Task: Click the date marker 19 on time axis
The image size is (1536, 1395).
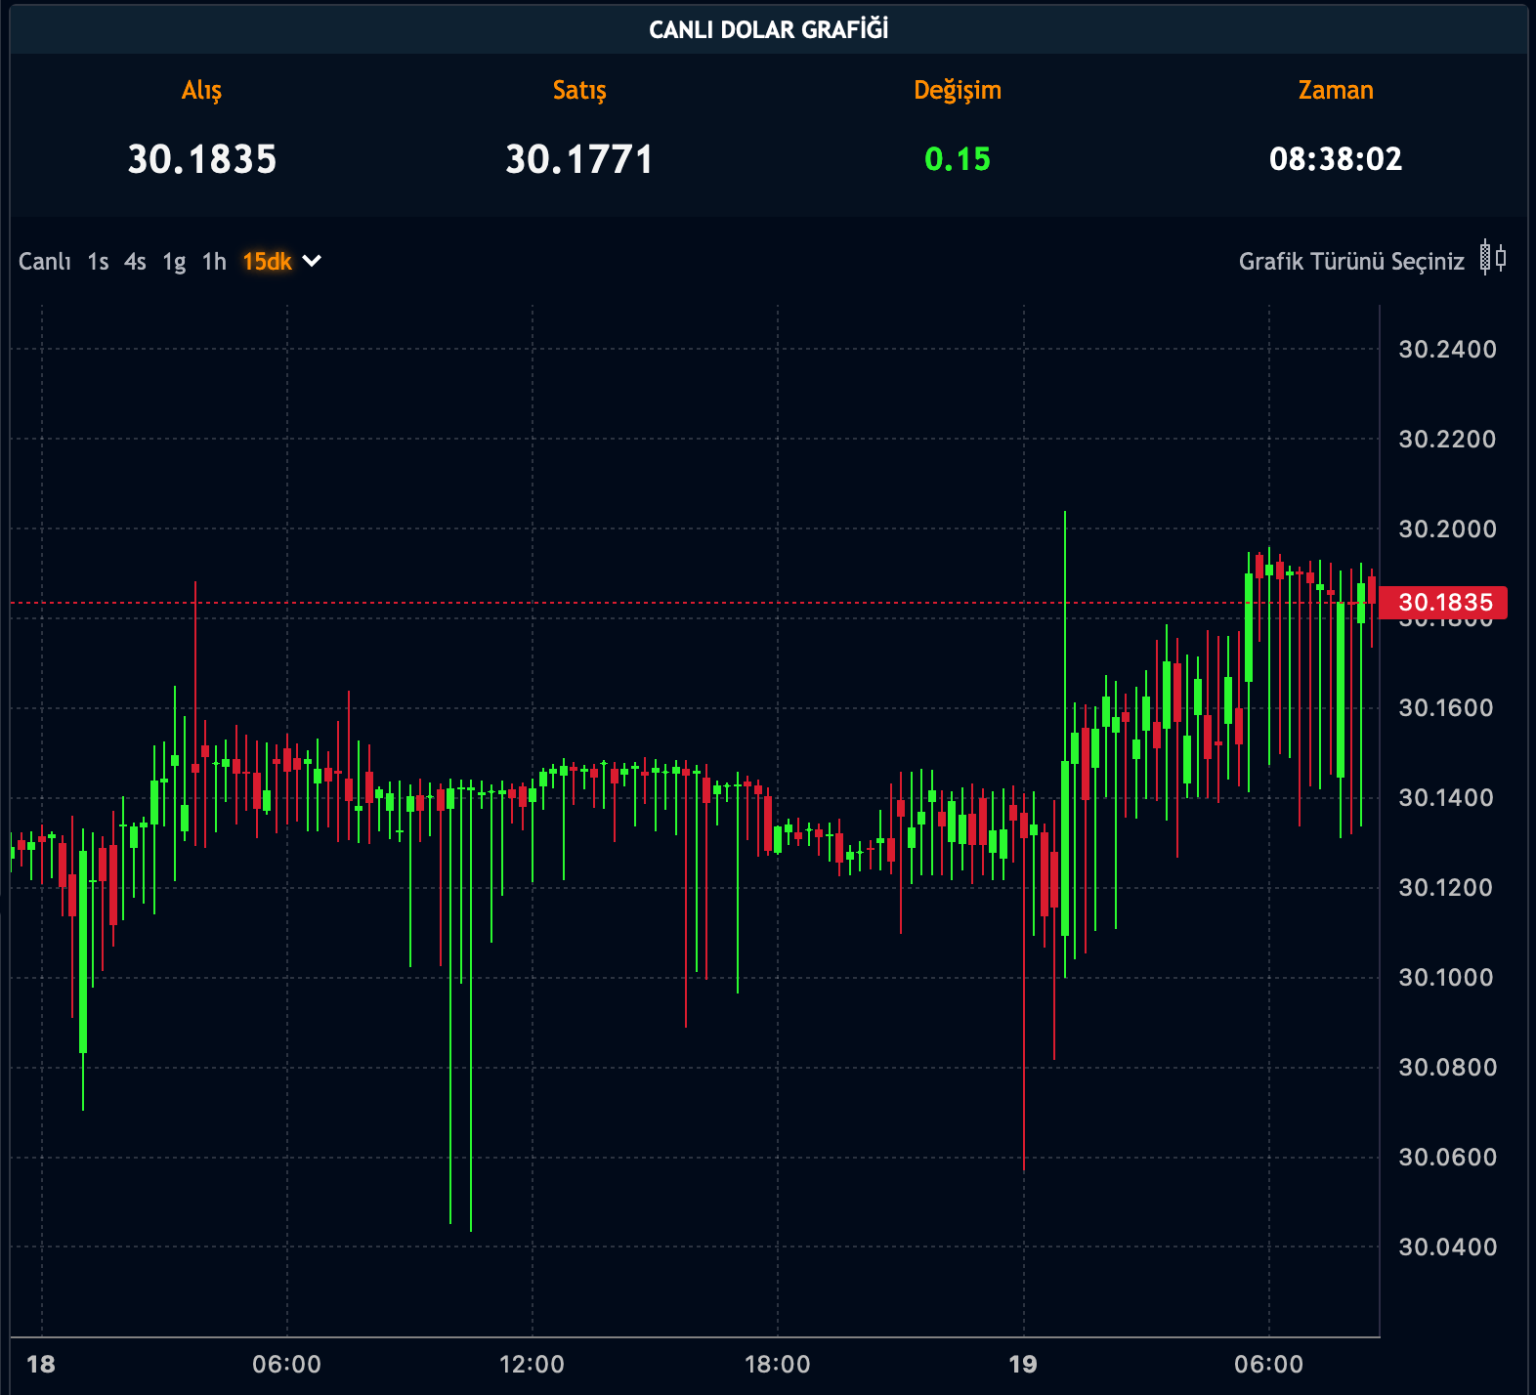Action: point(1023,1364)
